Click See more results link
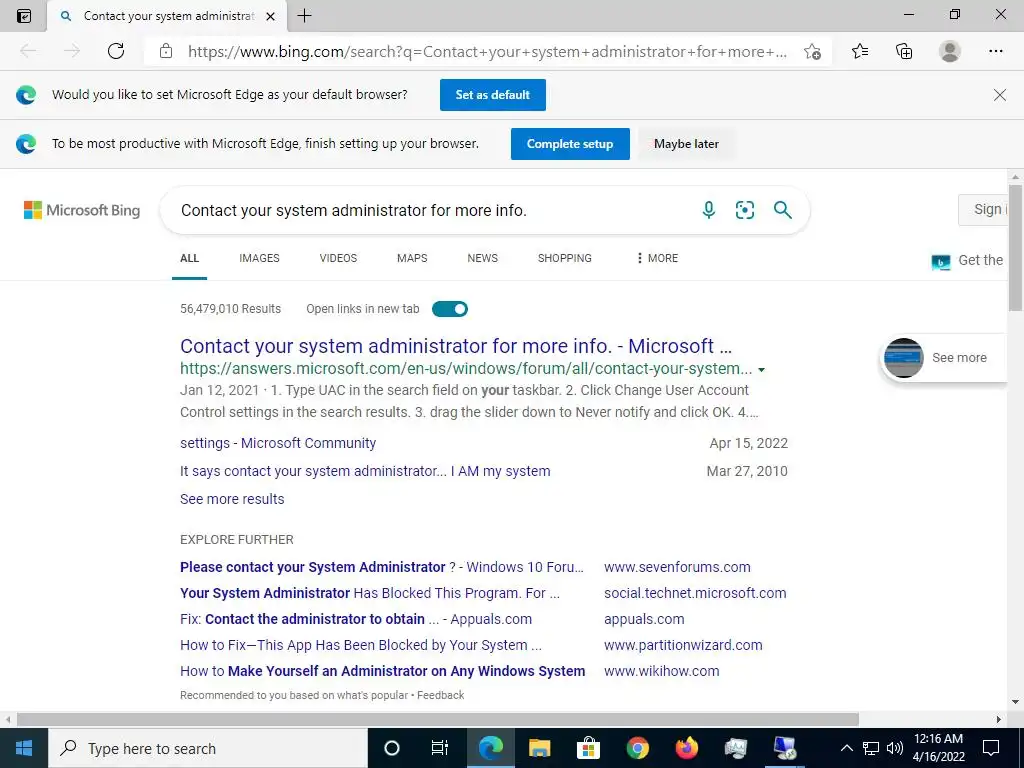Viewport: 1024px width, 768px height. pos(232,499)
